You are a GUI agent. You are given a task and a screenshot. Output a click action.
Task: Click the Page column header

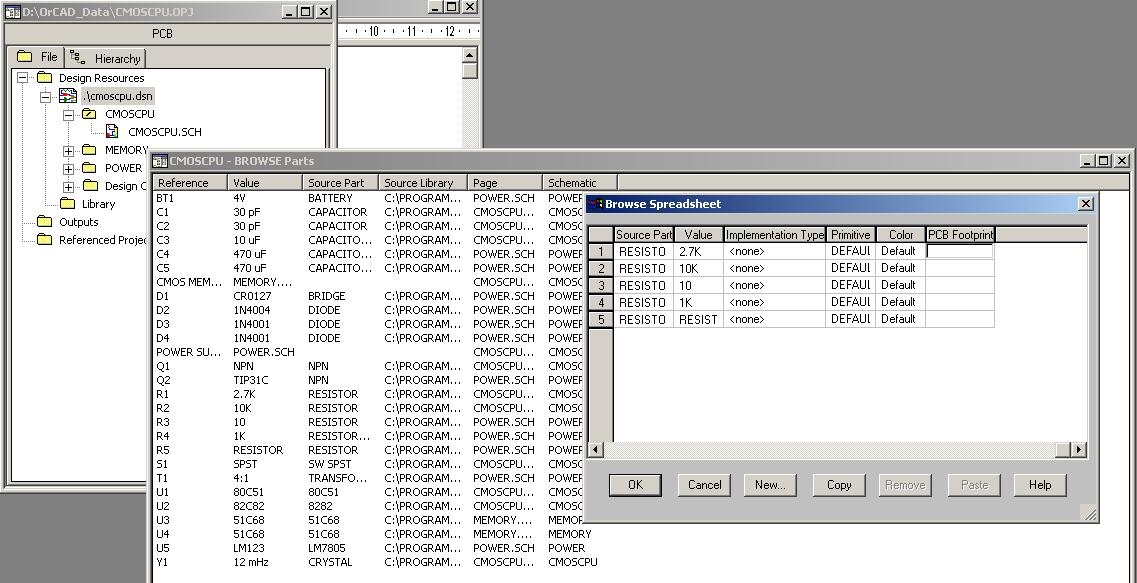(505, 183)
